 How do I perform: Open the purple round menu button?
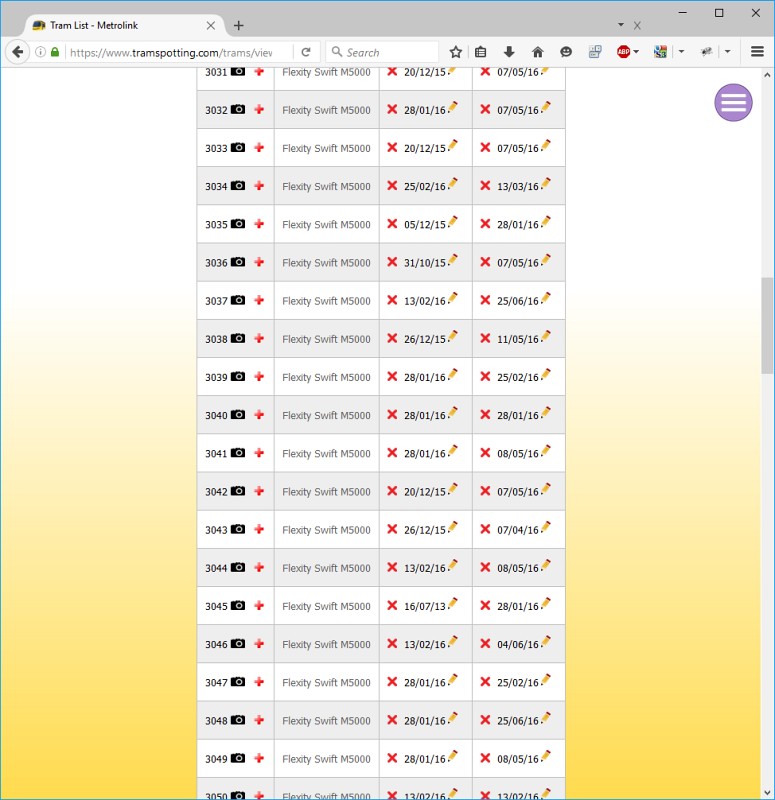point(733,103)
